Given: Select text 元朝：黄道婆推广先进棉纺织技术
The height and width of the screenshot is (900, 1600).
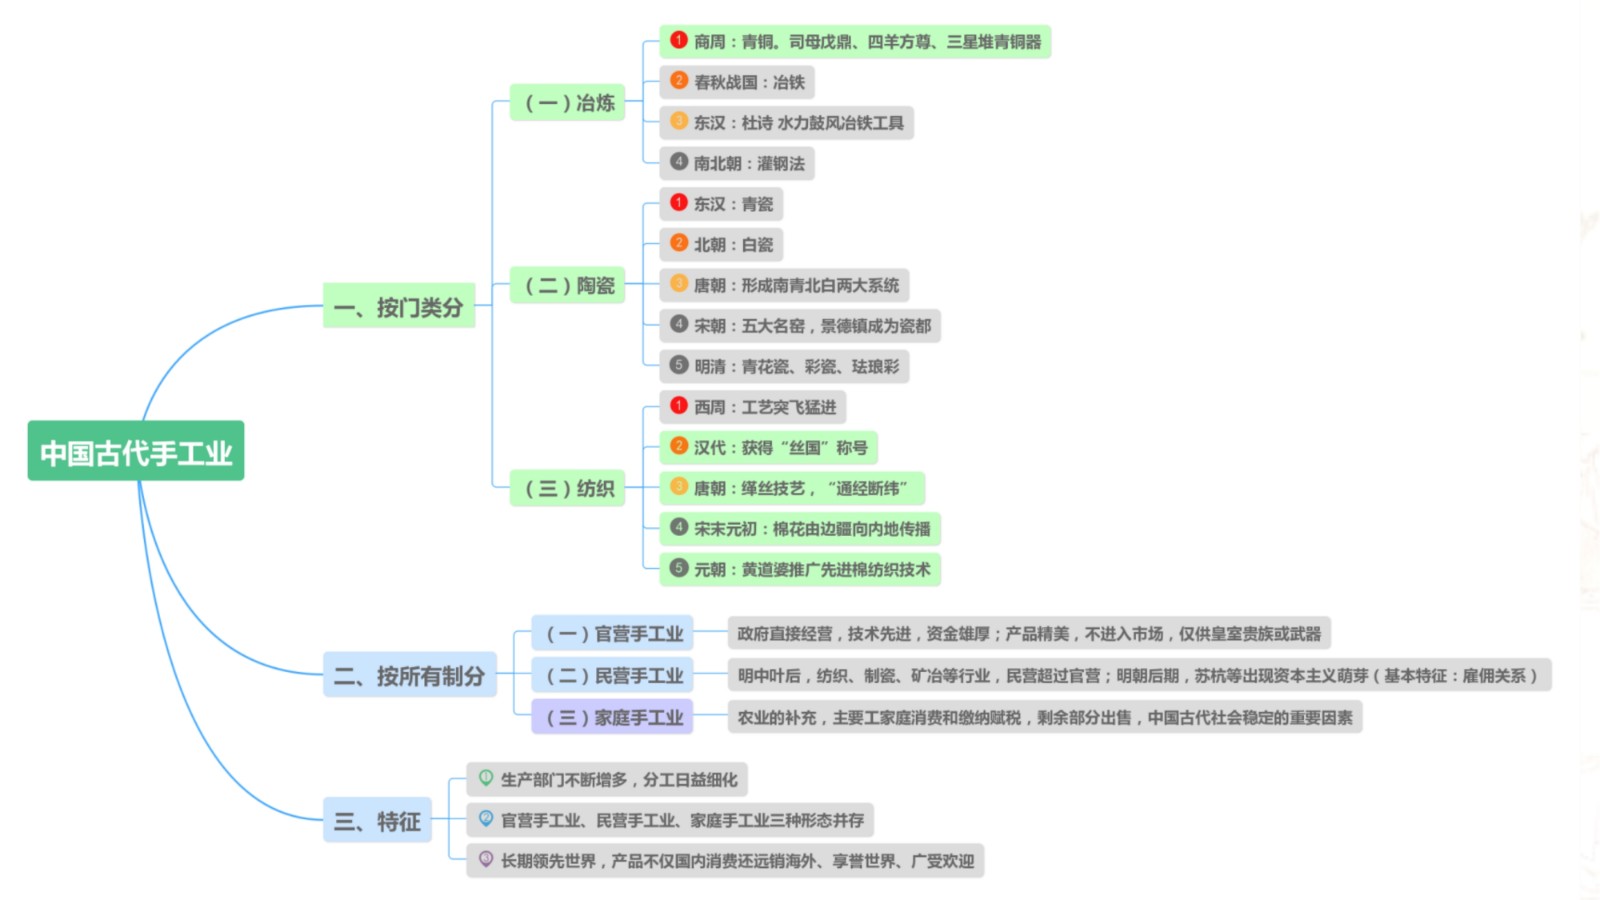Looking at the screenshot, I should (x=812, y=570).
